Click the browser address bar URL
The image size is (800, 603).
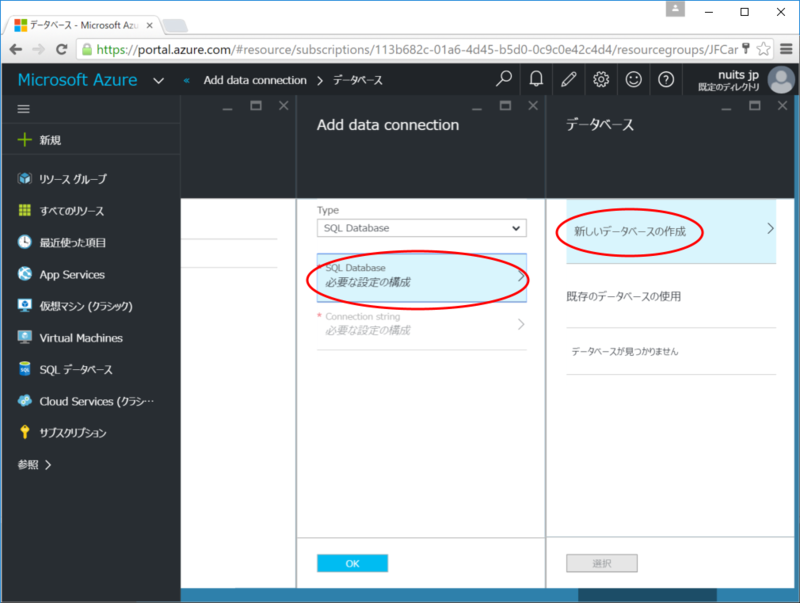click(417, 49)
